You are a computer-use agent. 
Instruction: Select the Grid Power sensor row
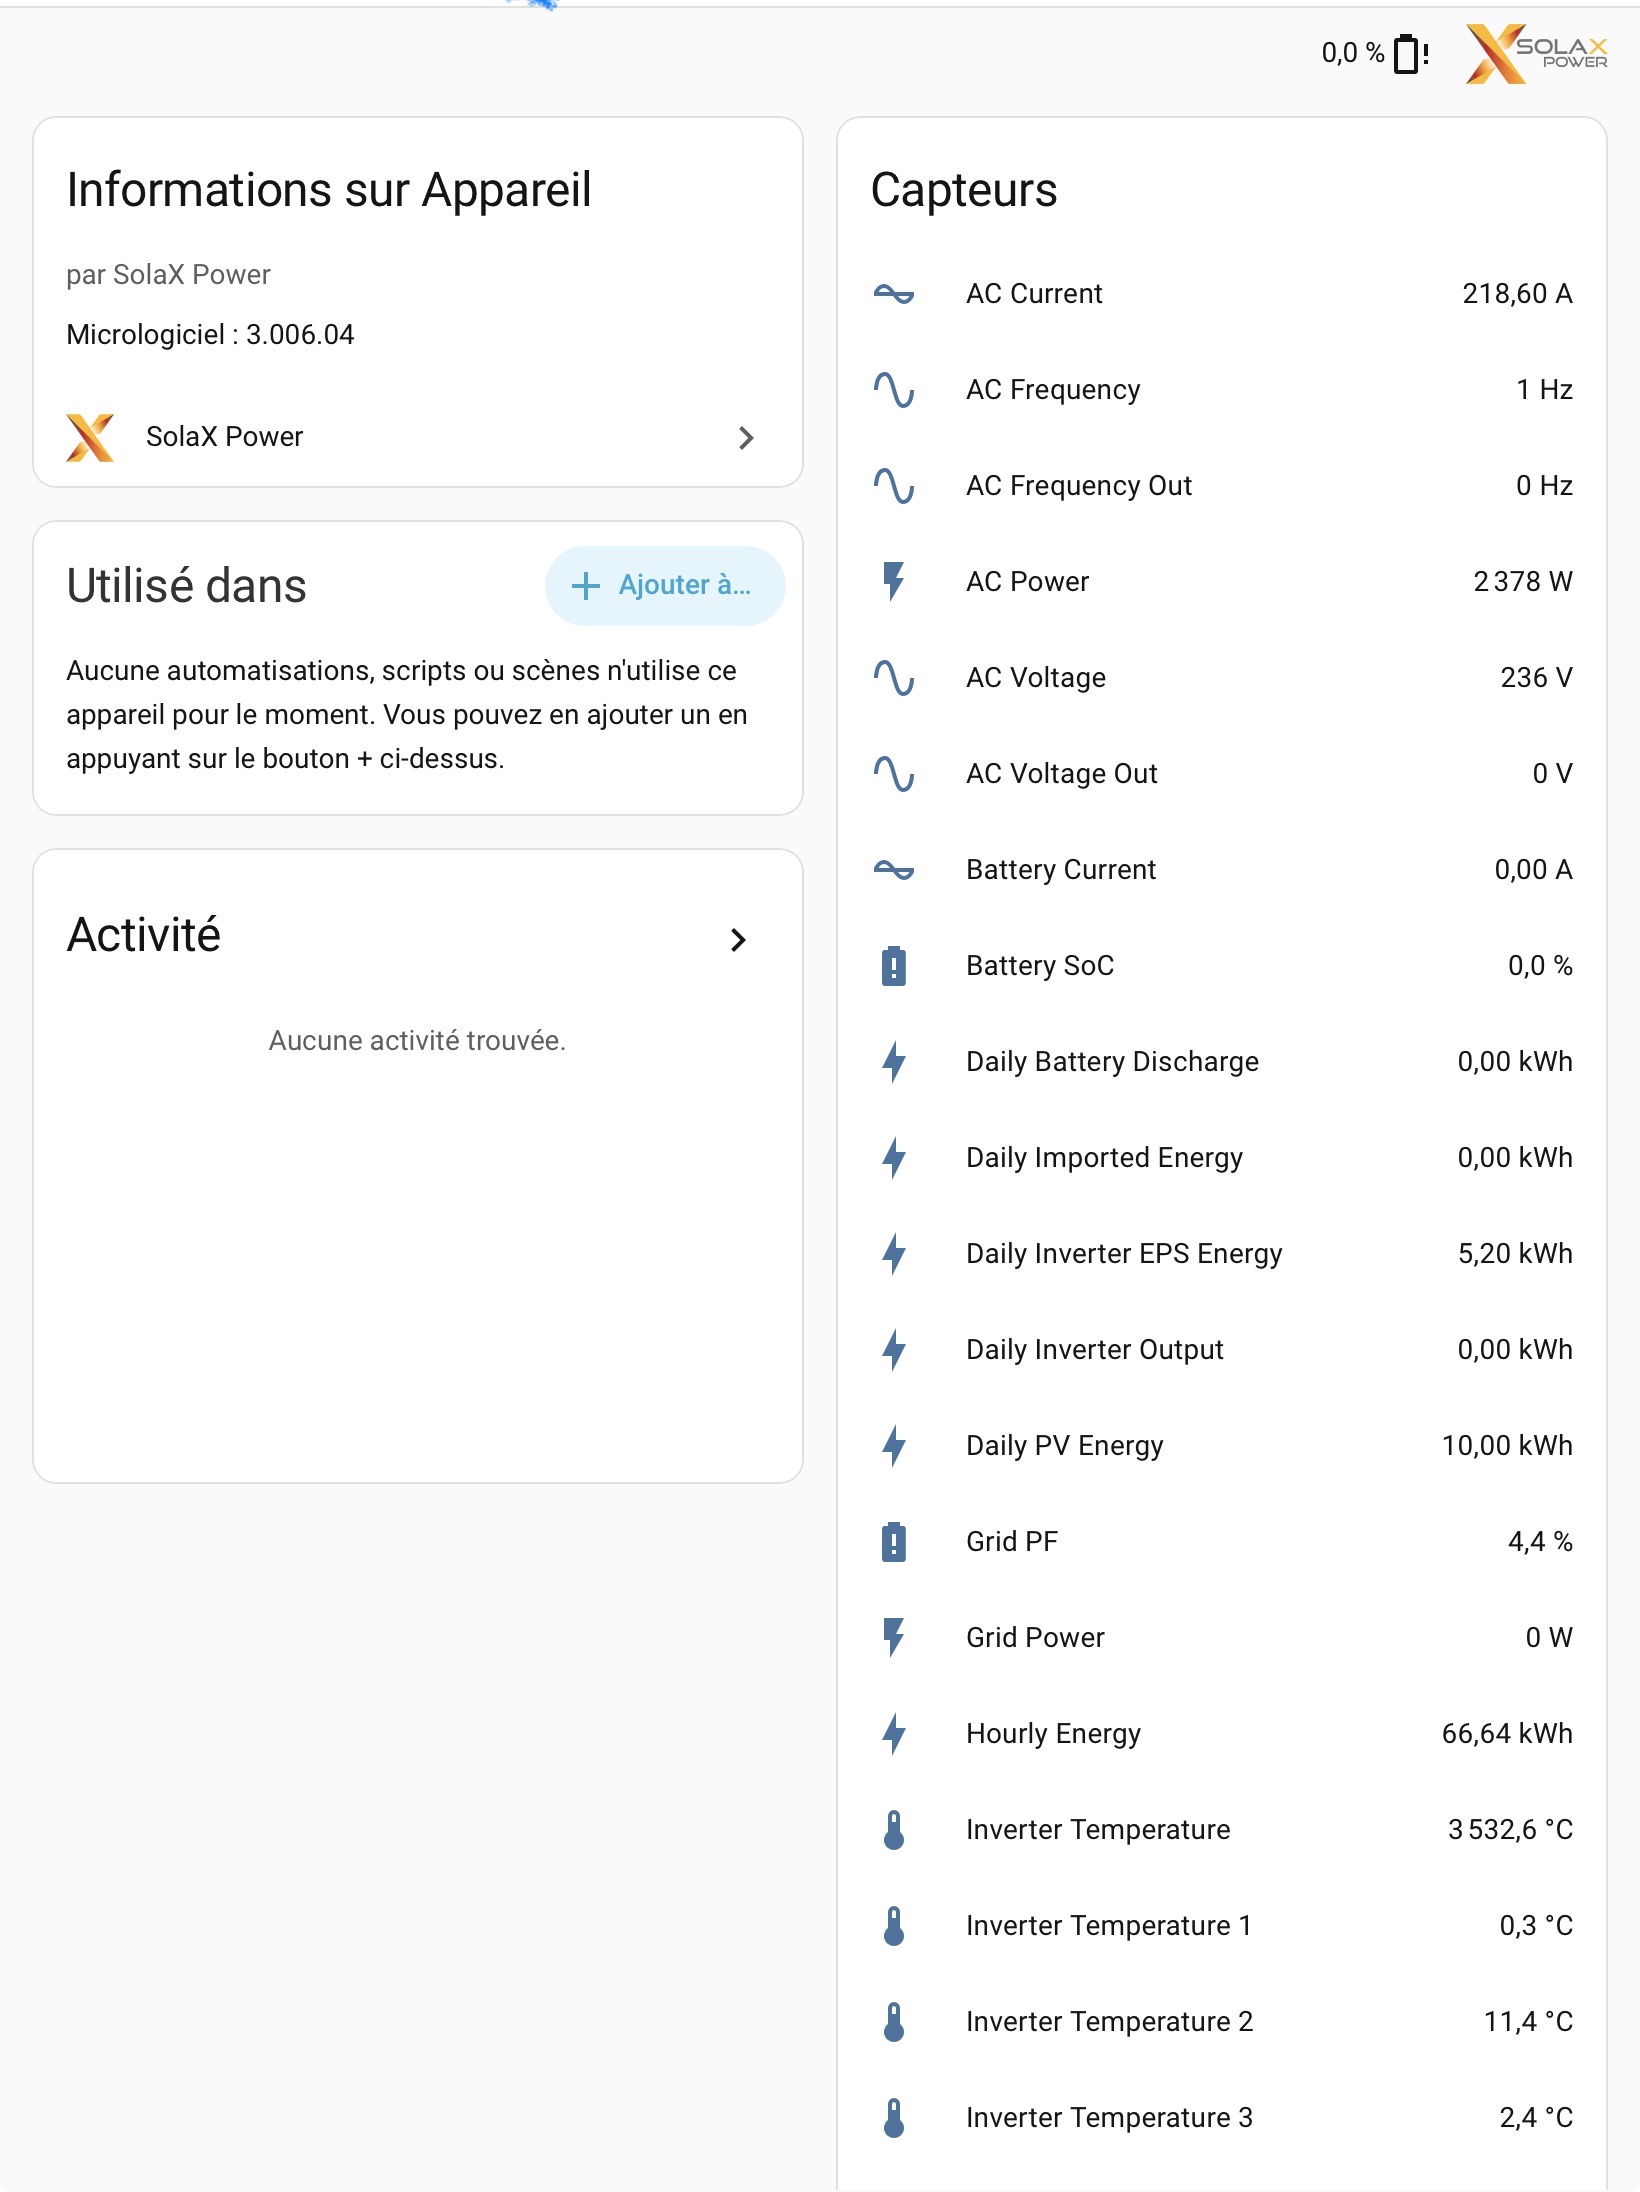pos(1222,1638)
